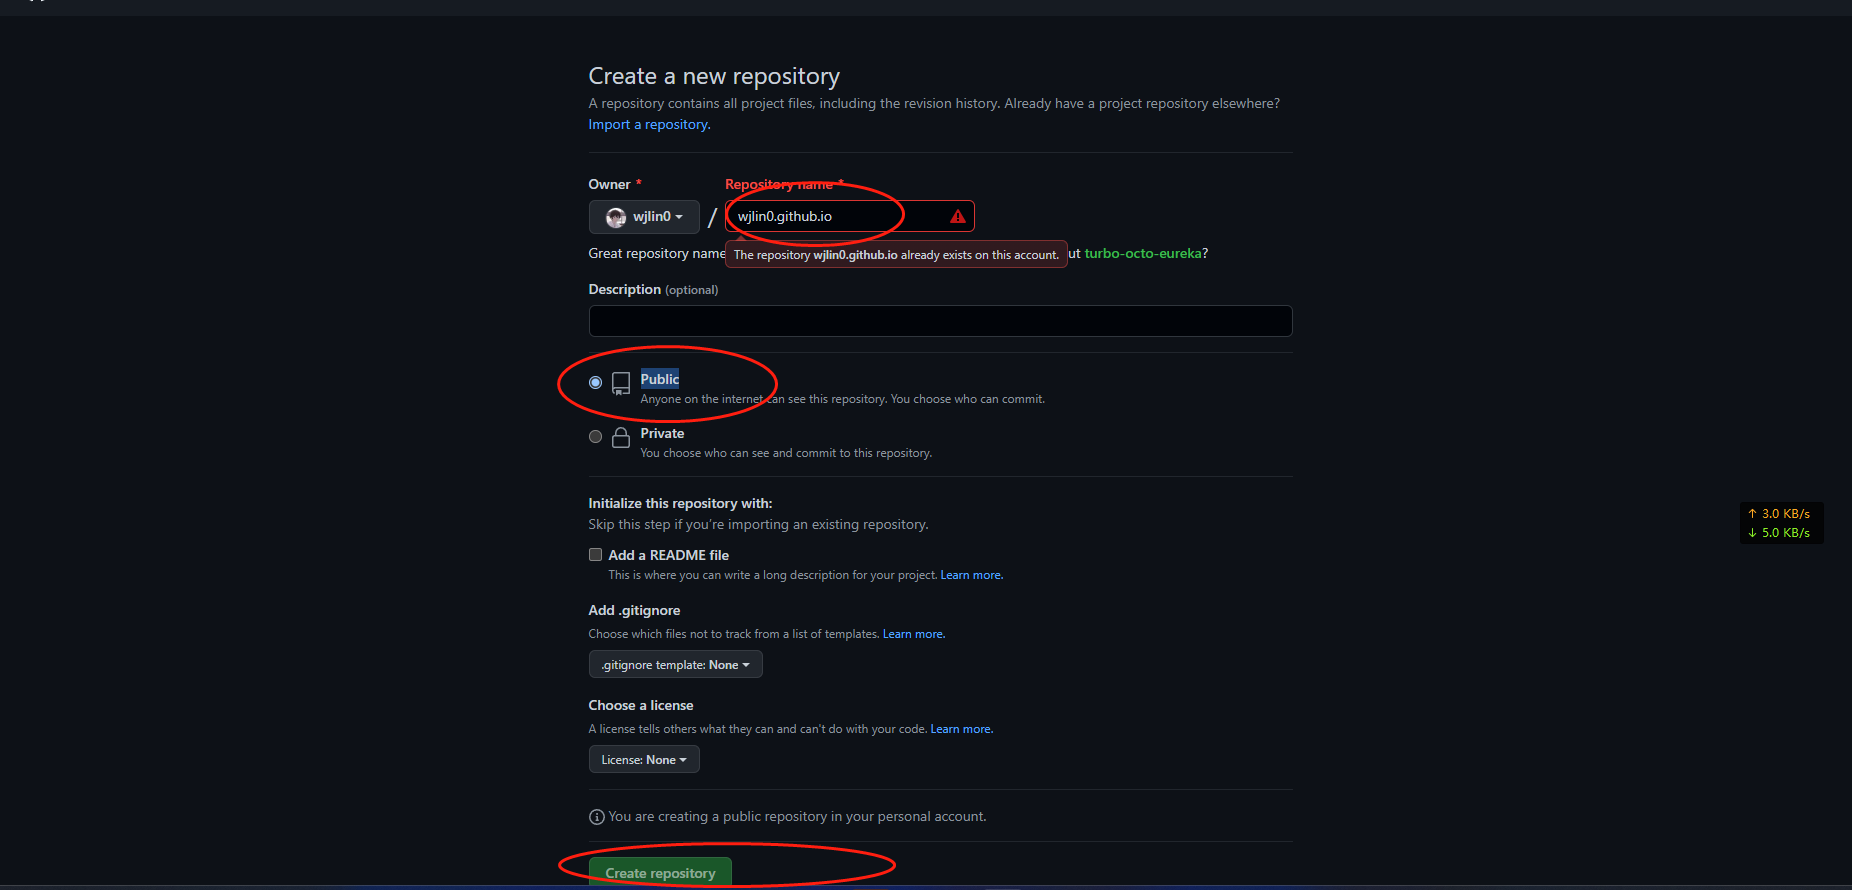Open Learn more link for README
Screen dimensions: 1852x890
coord(971,575)
